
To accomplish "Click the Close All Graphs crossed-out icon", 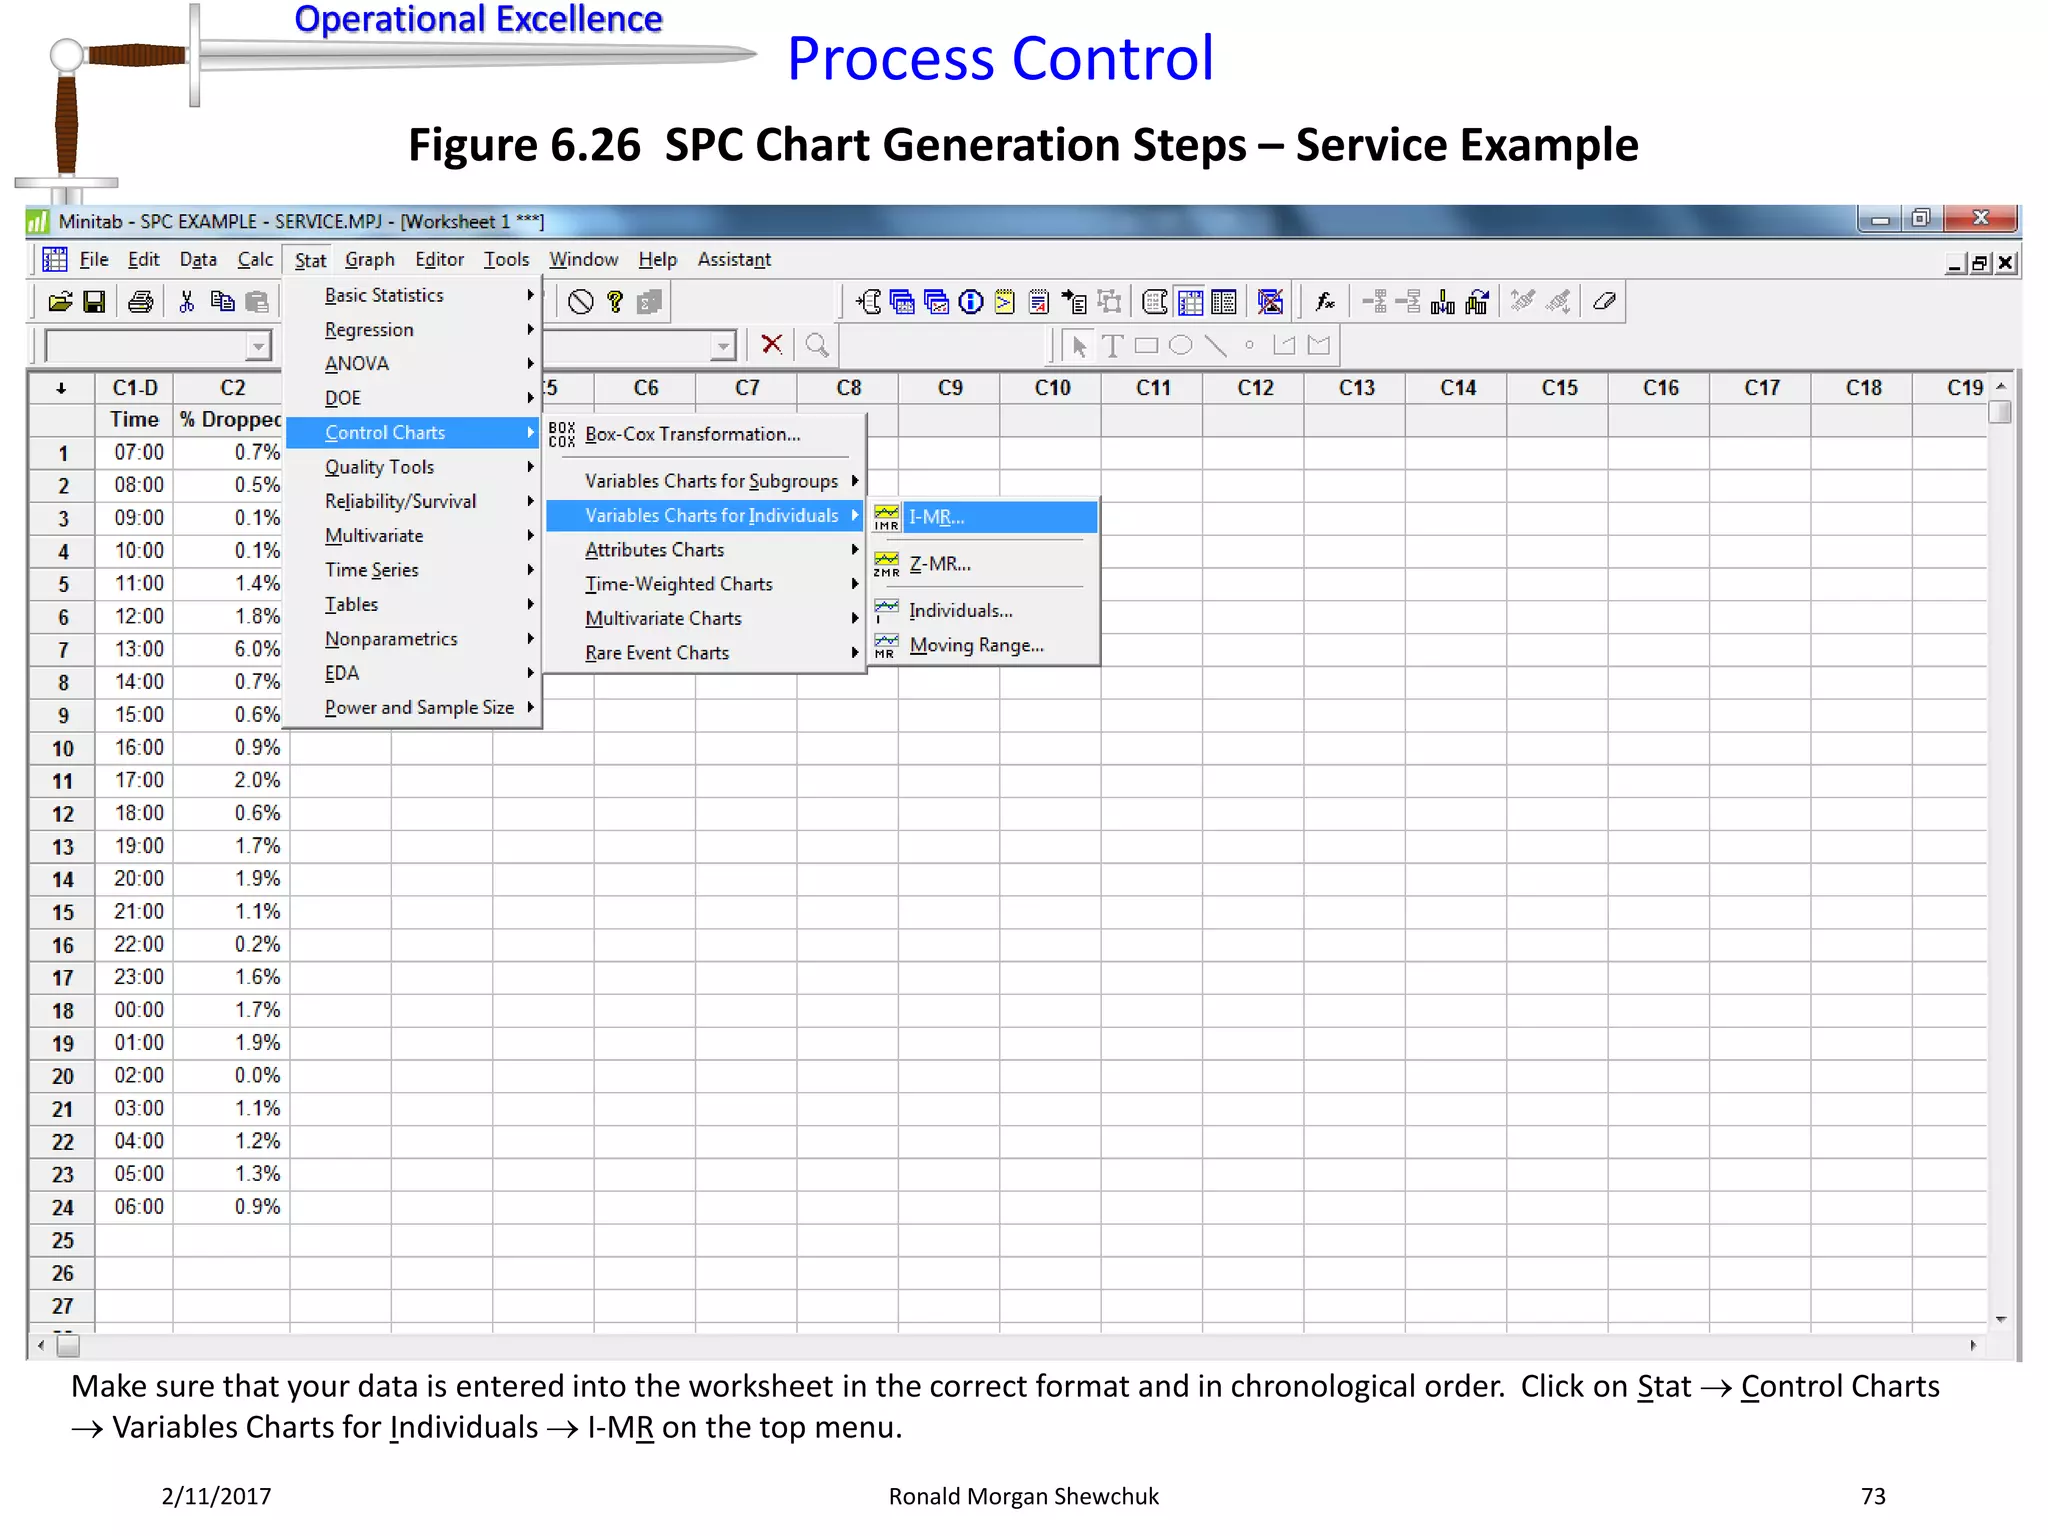I will pyautogui.click(x=1271, y=302).
